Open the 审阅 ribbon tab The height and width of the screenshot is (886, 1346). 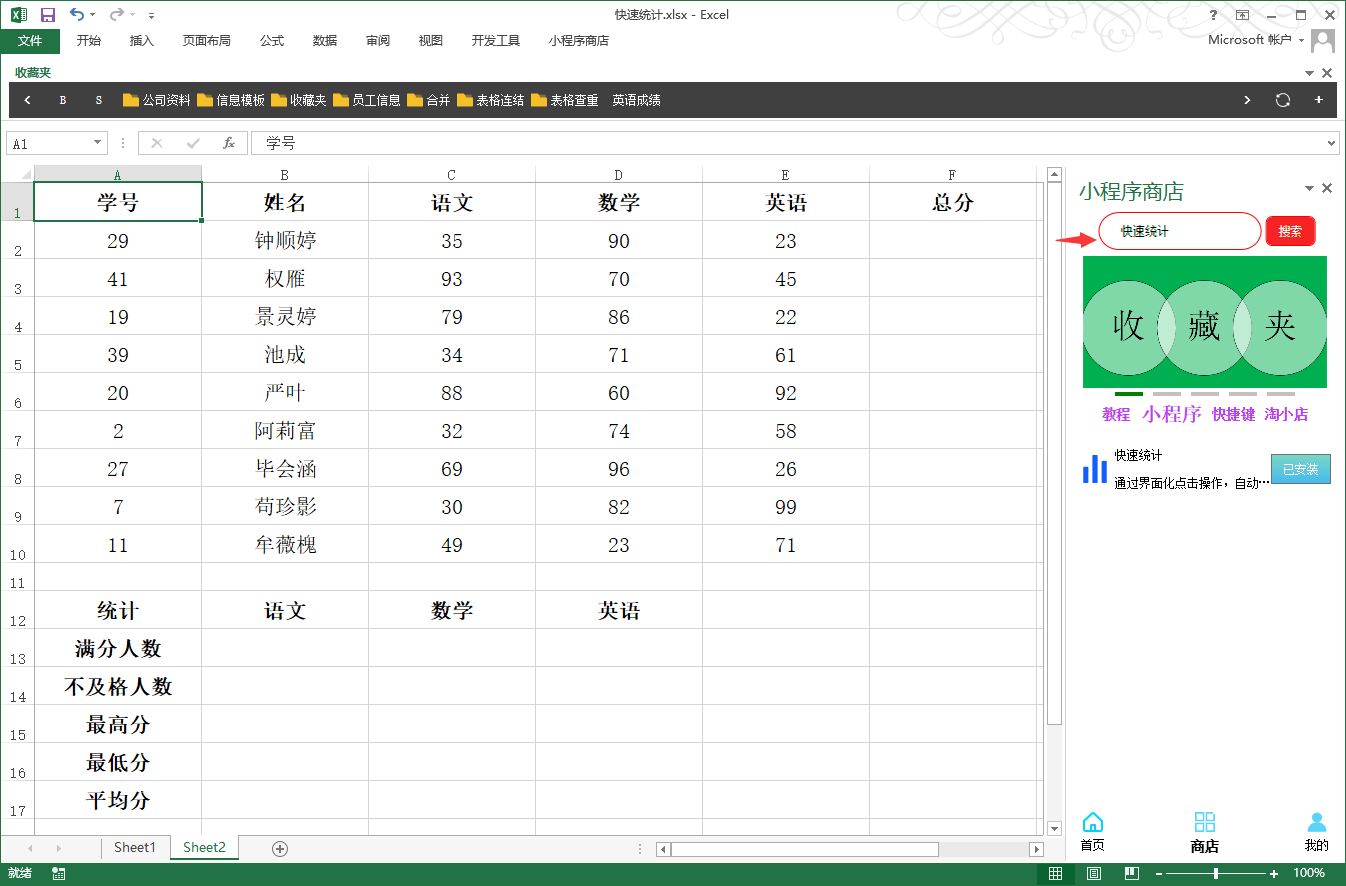pos(378,41)
